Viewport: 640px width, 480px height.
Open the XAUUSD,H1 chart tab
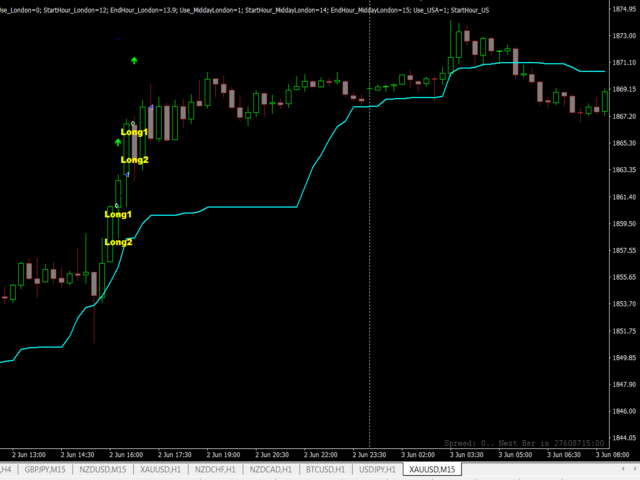click(160, 469)
